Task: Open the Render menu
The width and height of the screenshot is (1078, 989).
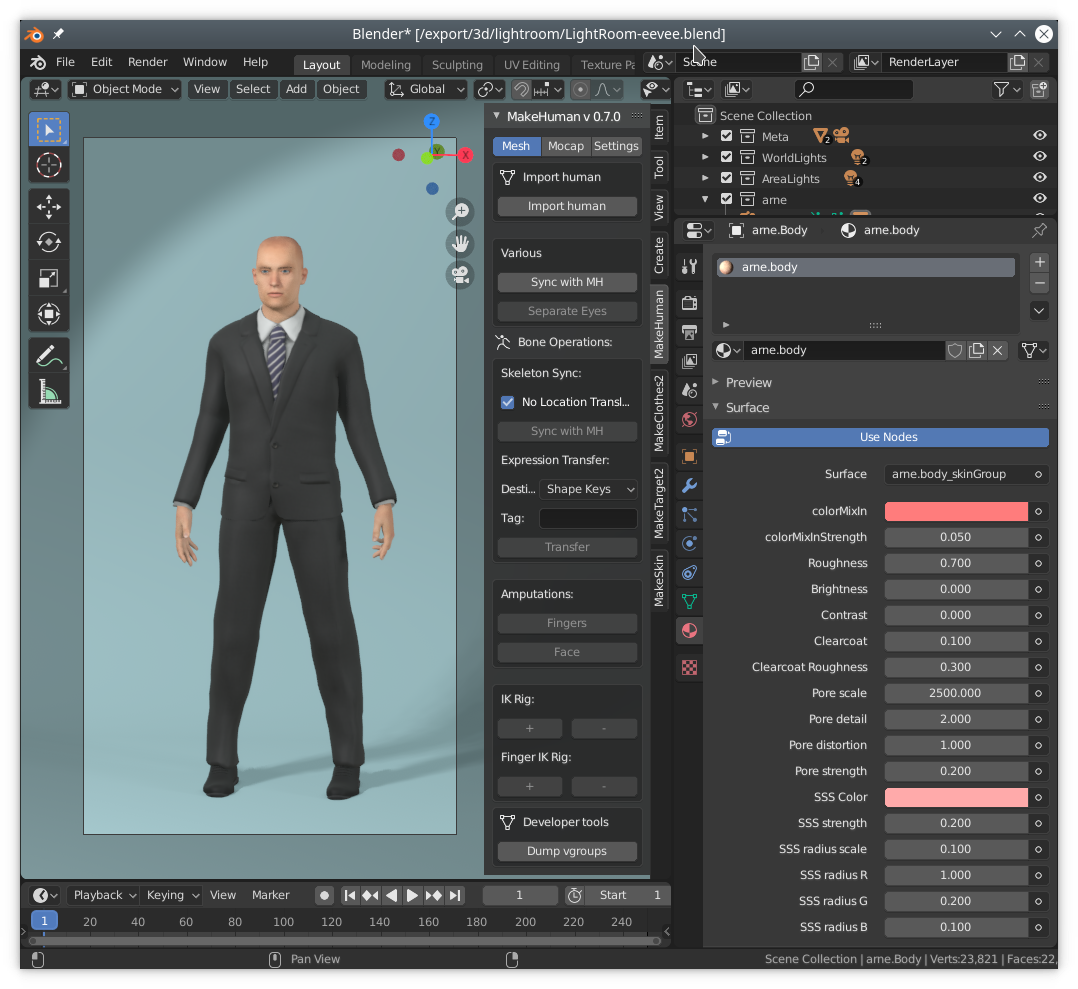Action: (147, 62)
